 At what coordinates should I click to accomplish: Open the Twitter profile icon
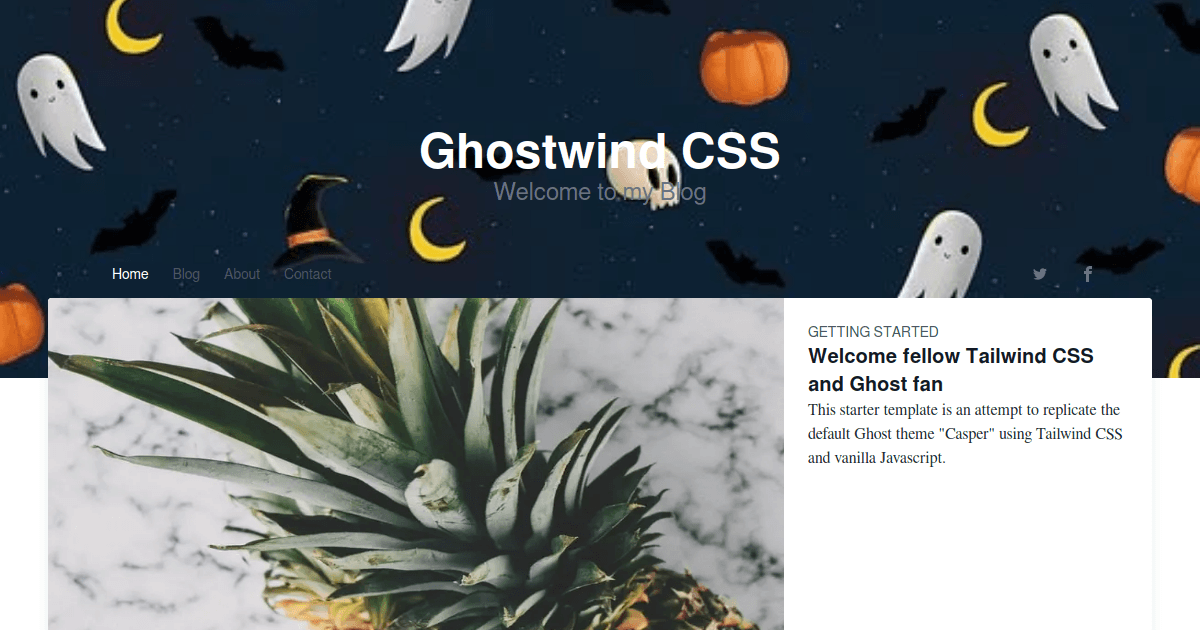[x=1040, y=274]
